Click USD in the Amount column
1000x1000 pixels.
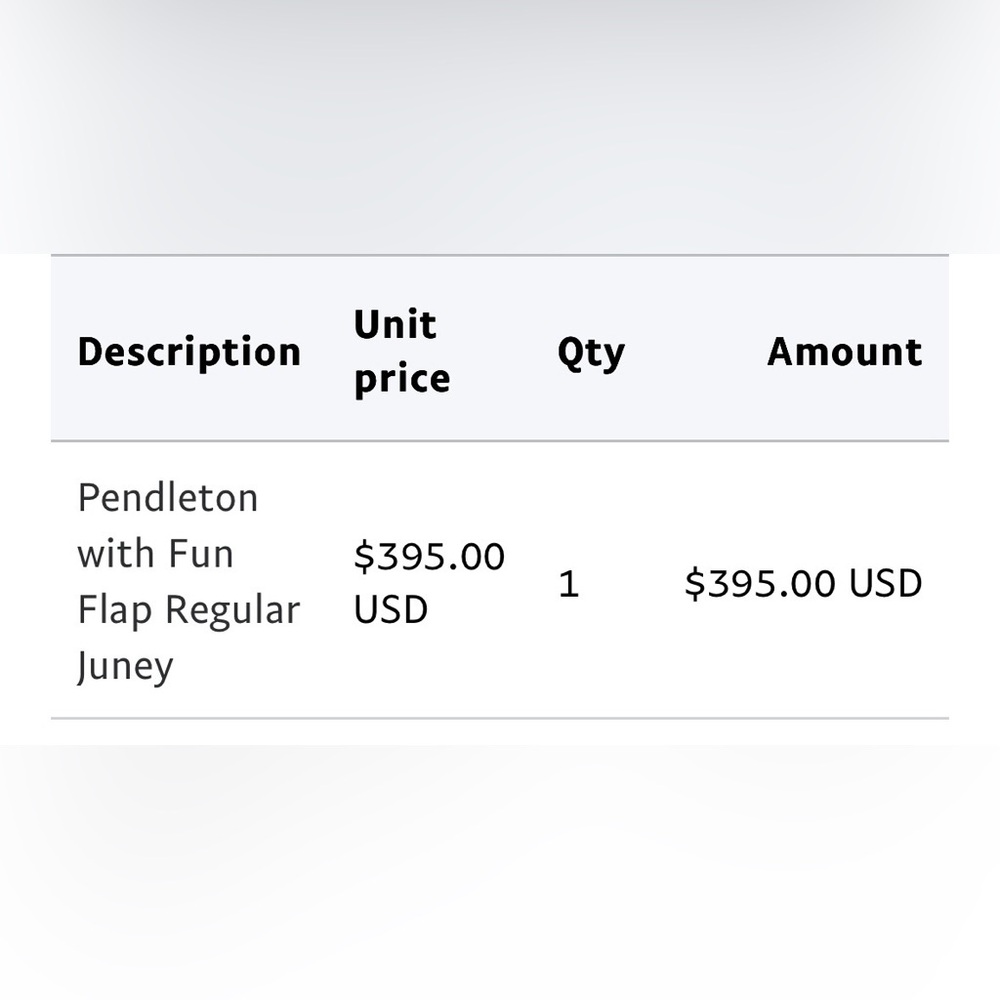pyautogui.click(x=886, y=583)
